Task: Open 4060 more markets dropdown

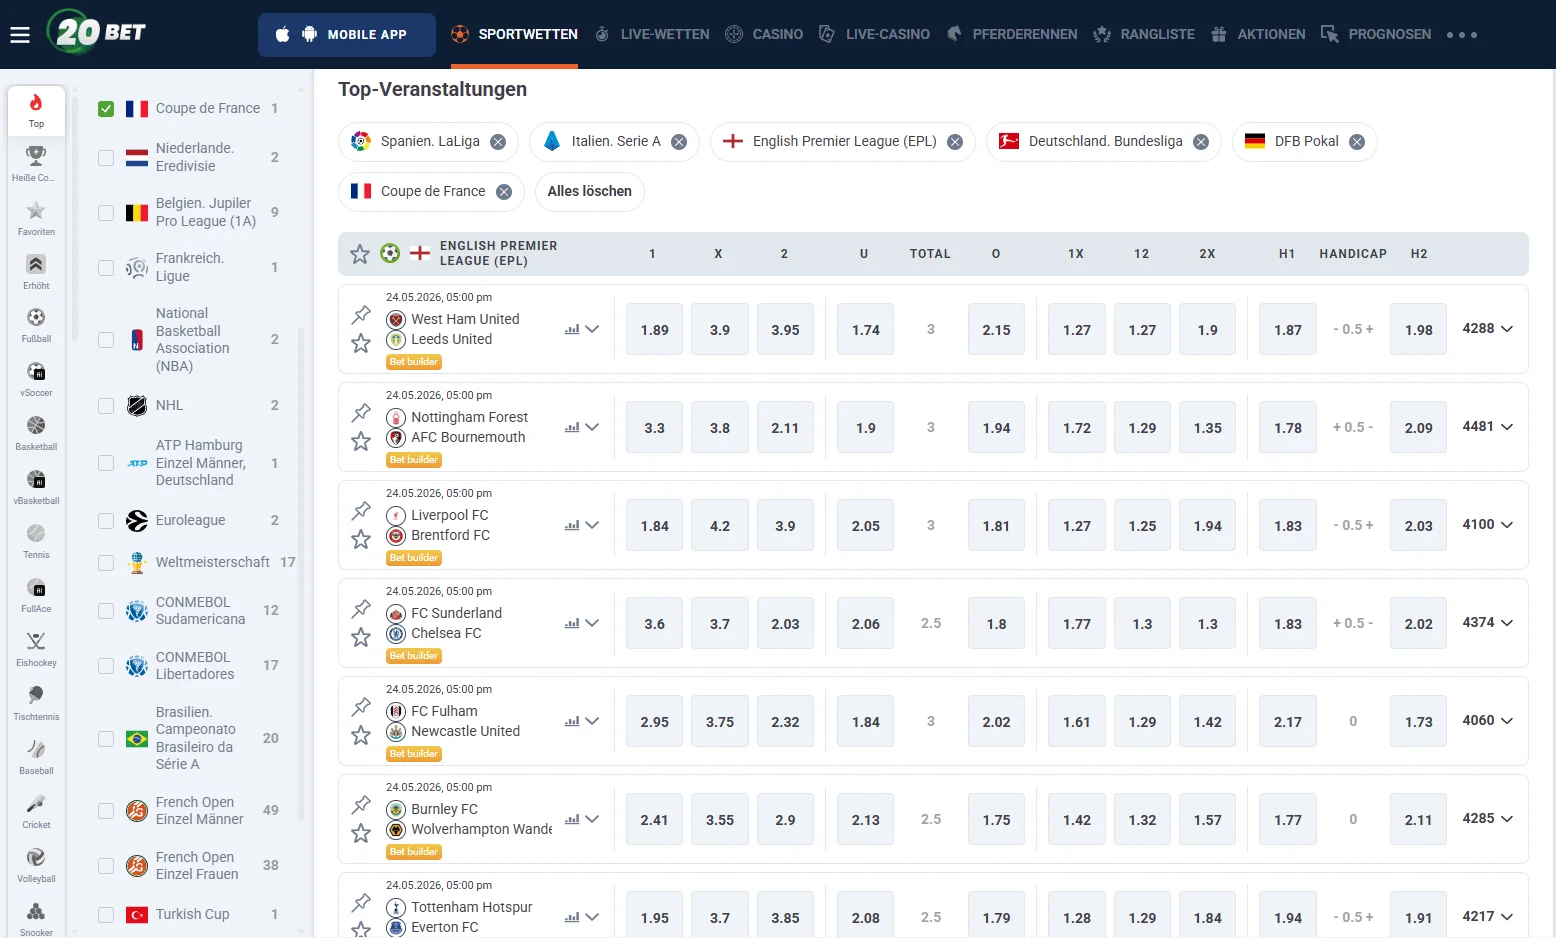Action: (1488, 721)
